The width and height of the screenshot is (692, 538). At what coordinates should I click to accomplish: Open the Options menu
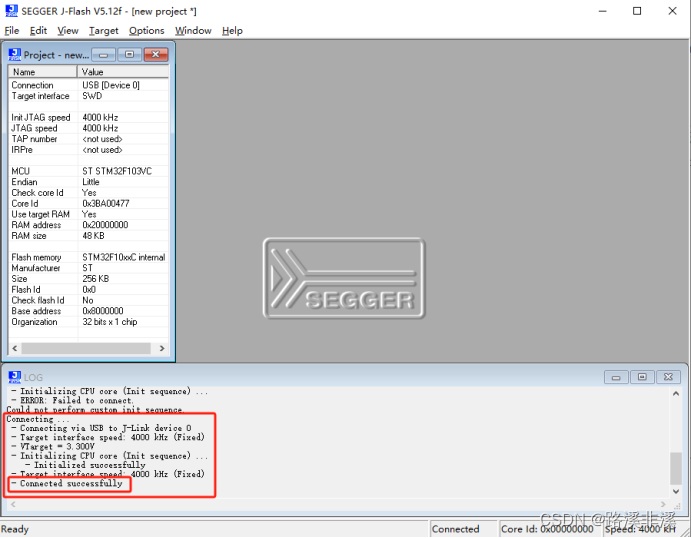(x=147, y=30)
